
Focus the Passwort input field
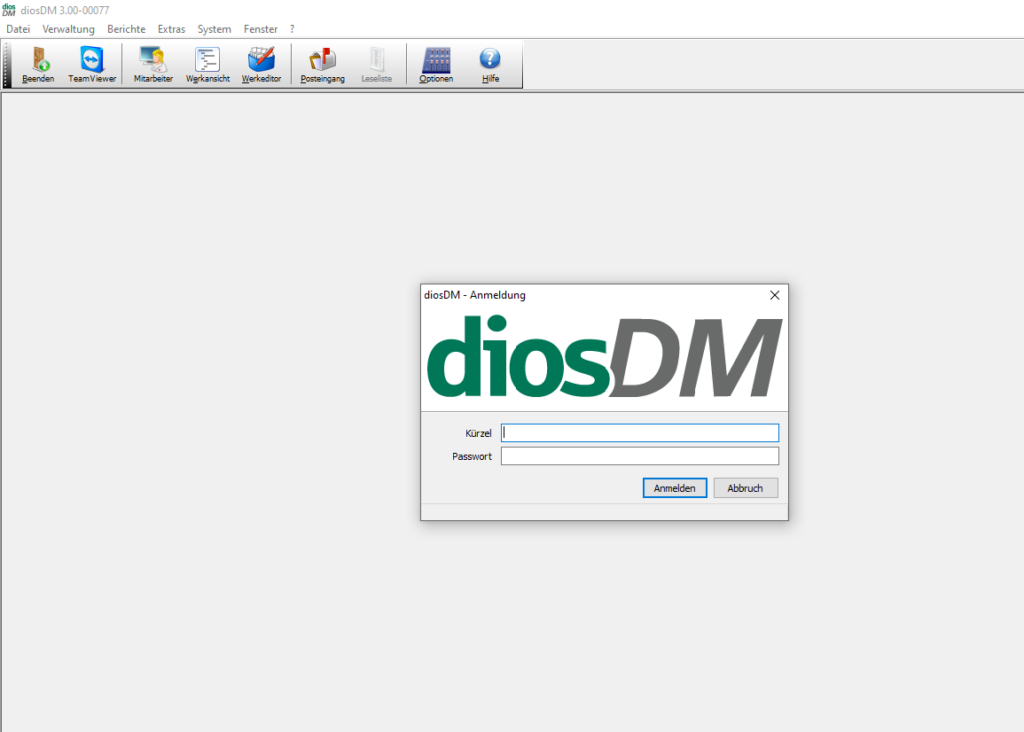click(x=640, y=456)
